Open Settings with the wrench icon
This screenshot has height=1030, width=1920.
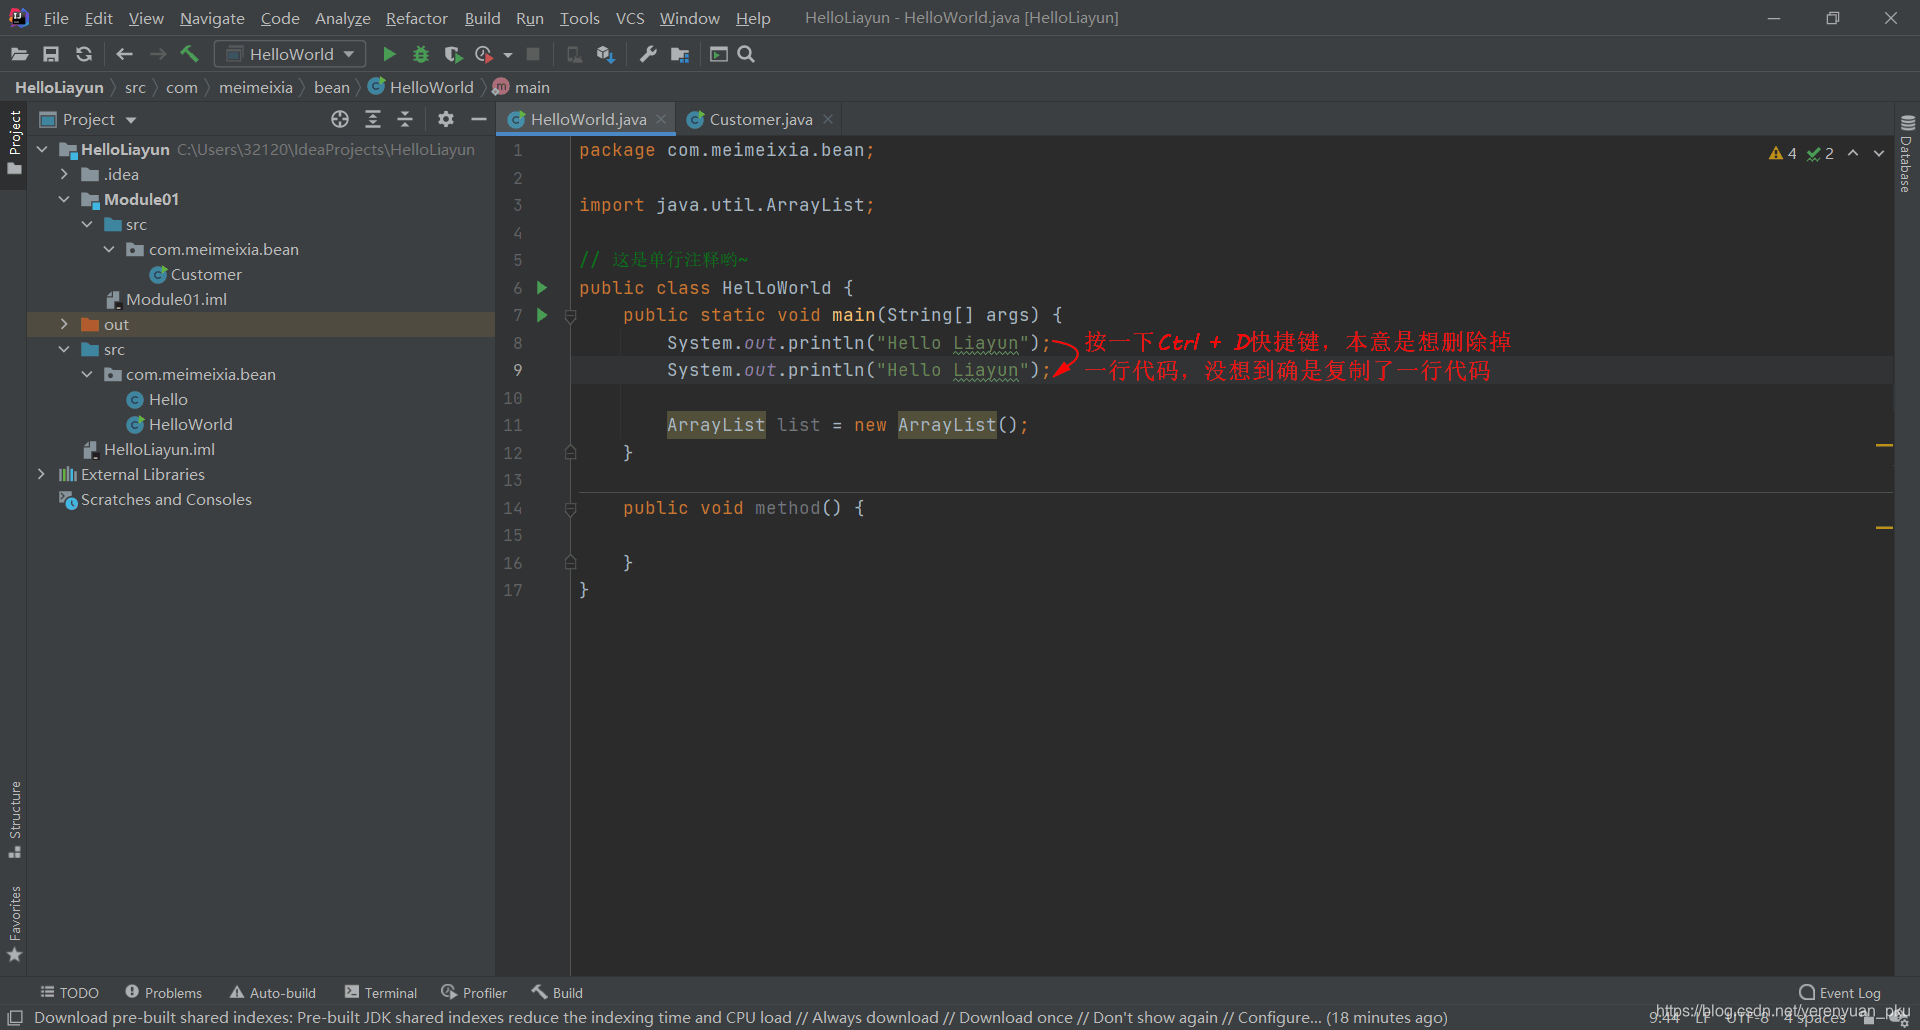[648, 54]
